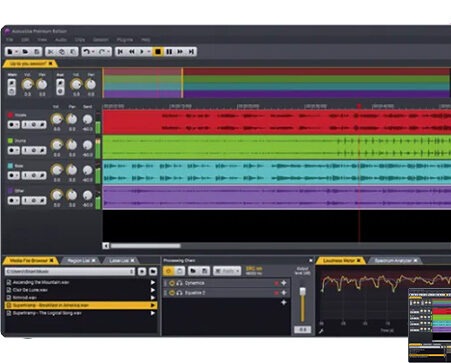Viewport: 451px width, 363px height.
Task: Click the horizontal timeline scrollbar thumb
Action: coord(146,246)
